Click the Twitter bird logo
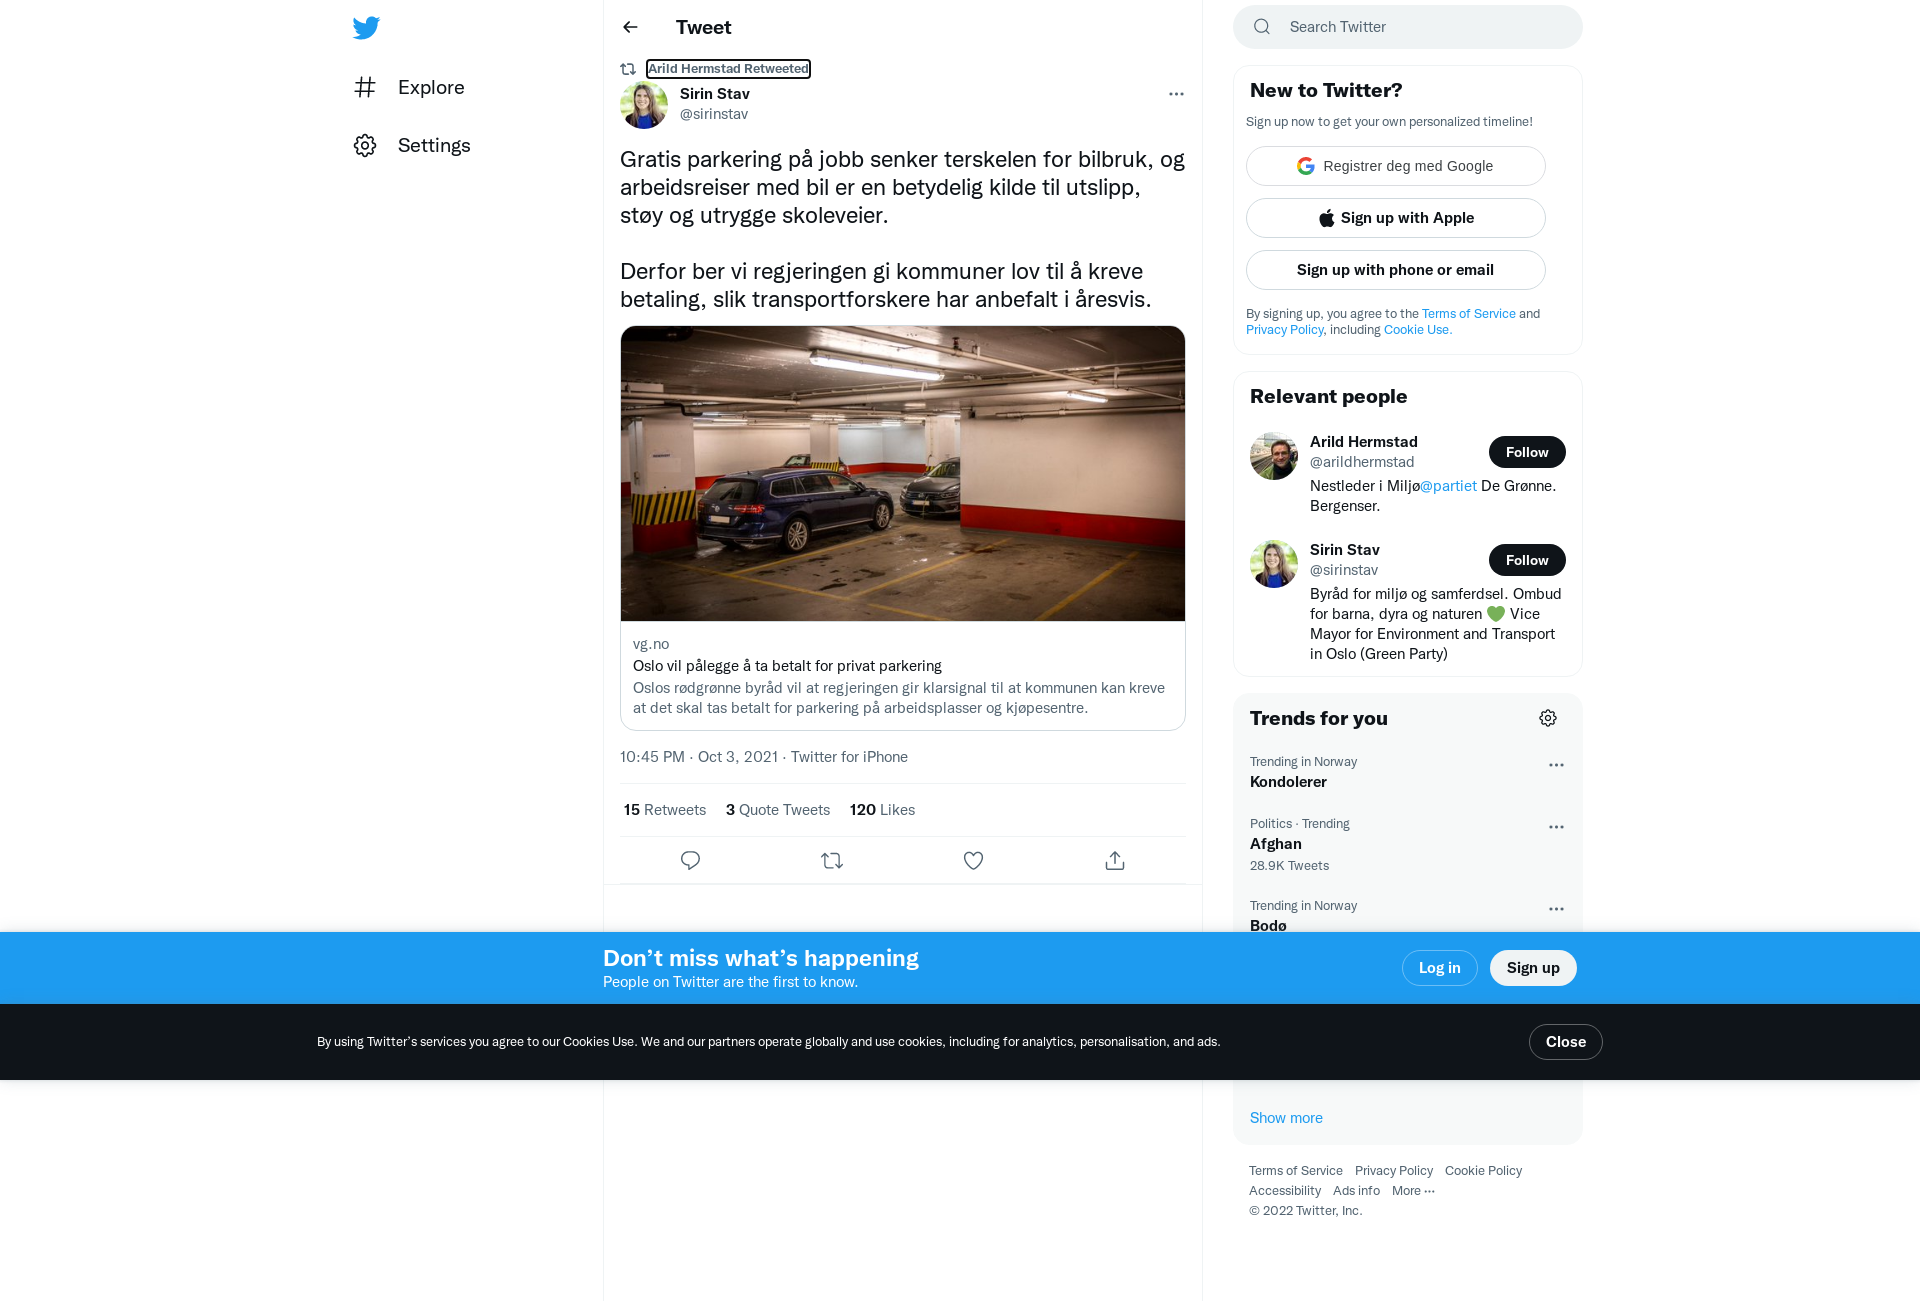 click(366, 27)
